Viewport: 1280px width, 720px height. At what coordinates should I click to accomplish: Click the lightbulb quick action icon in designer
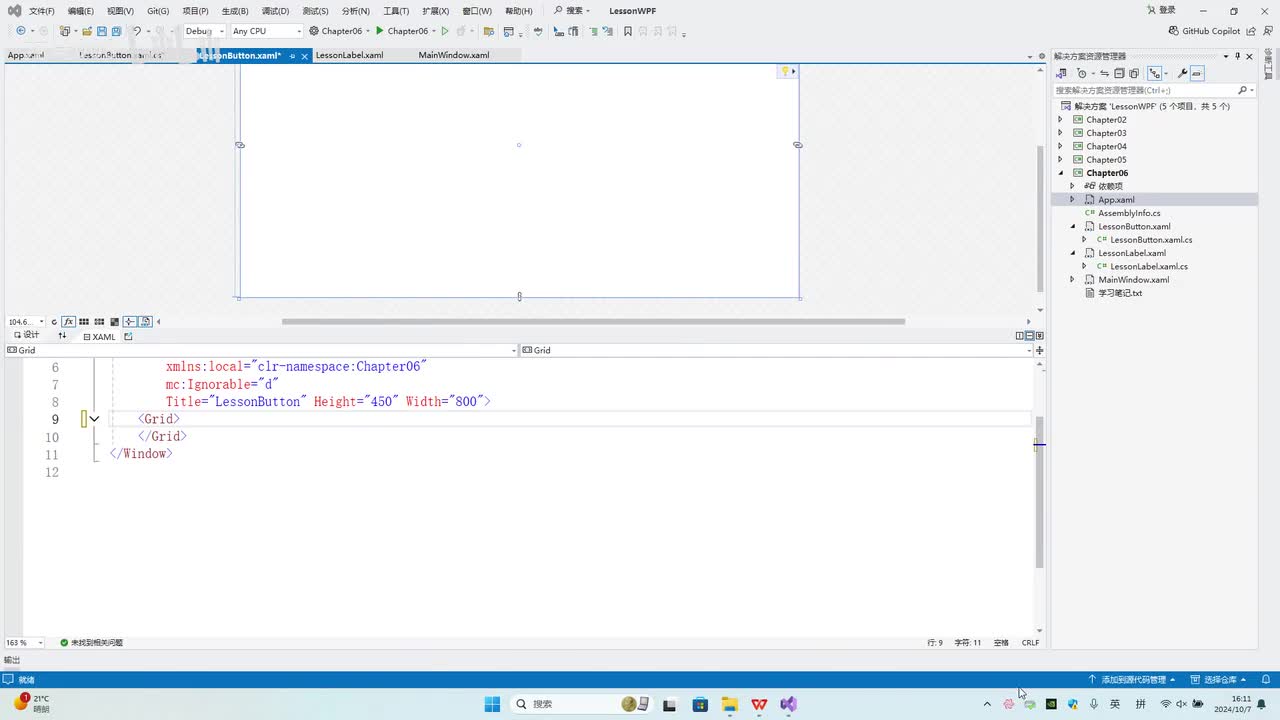[x=786, y=71]
